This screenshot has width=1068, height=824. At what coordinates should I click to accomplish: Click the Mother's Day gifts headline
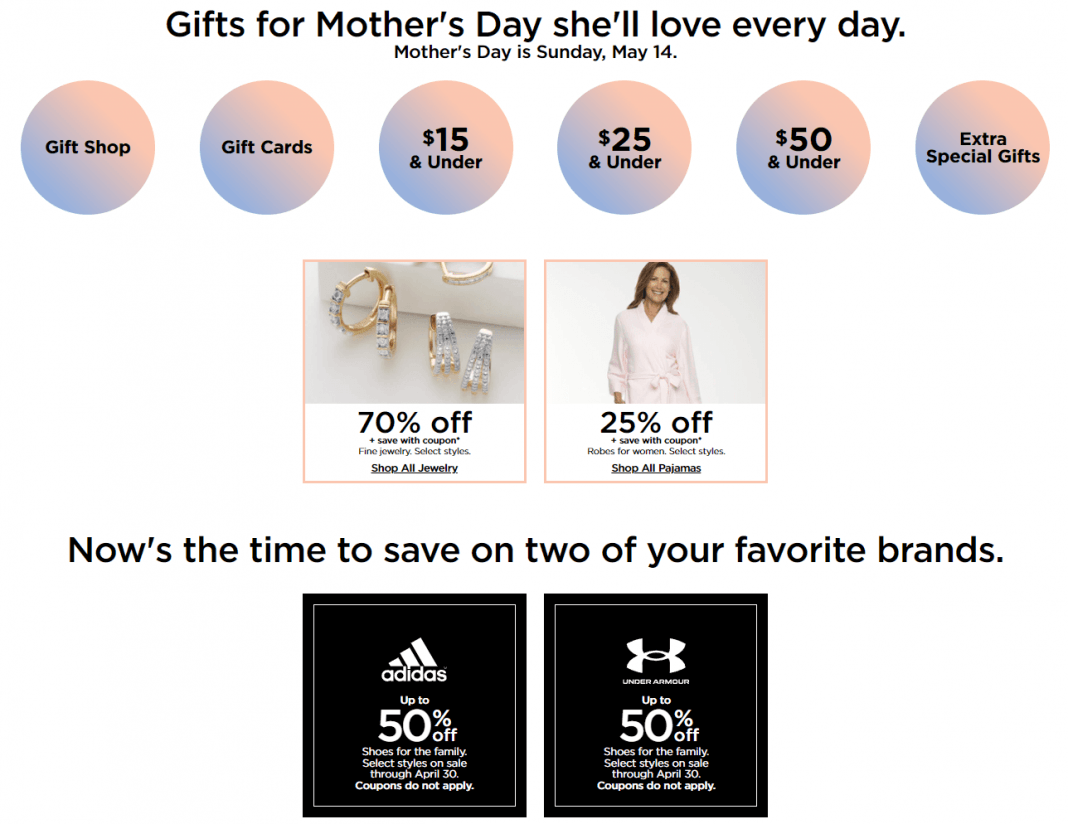(534, 24)
